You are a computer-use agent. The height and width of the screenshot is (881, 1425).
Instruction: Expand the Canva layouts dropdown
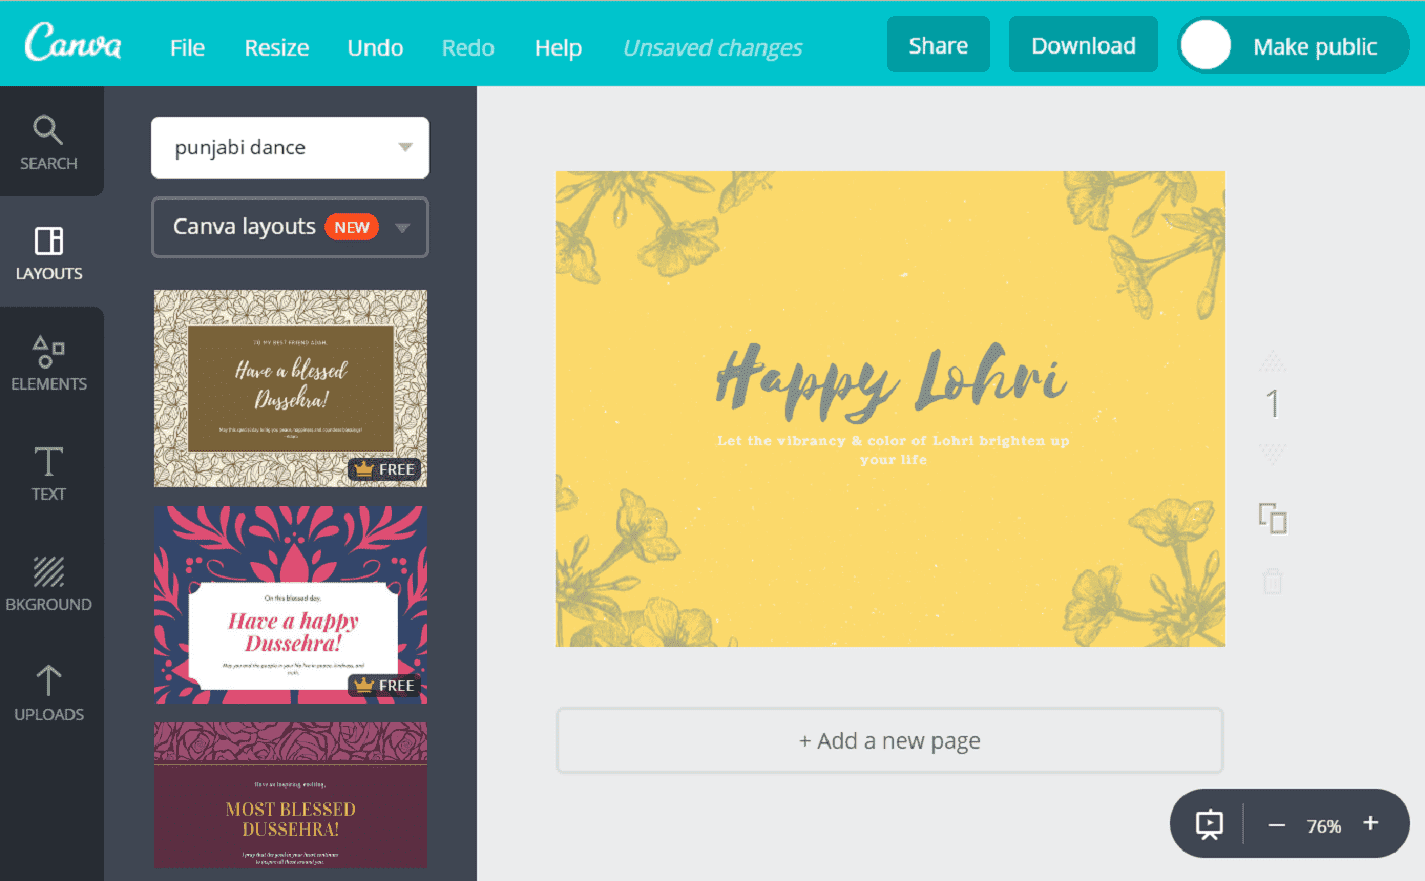402,228
